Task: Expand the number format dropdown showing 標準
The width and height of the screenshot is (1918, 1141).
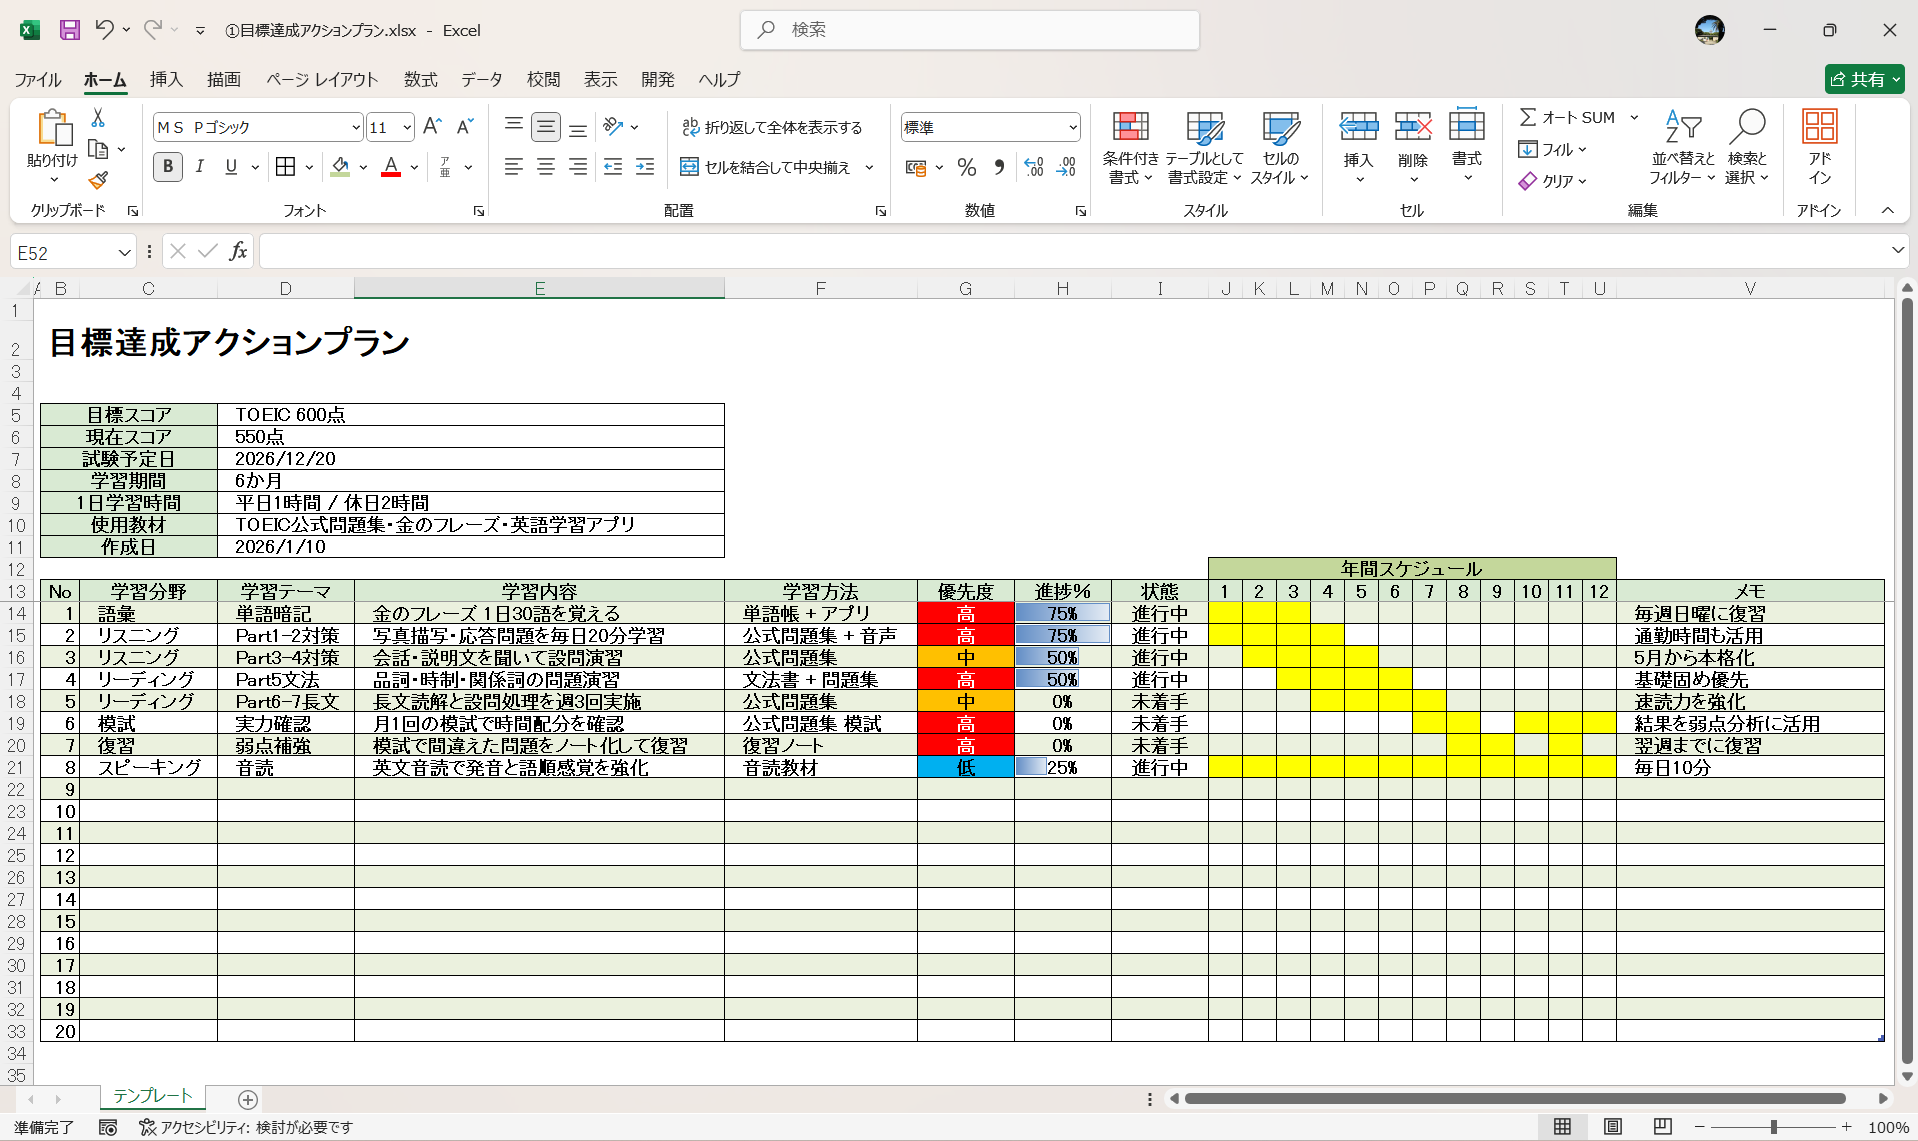Action: pos(1072,127)
